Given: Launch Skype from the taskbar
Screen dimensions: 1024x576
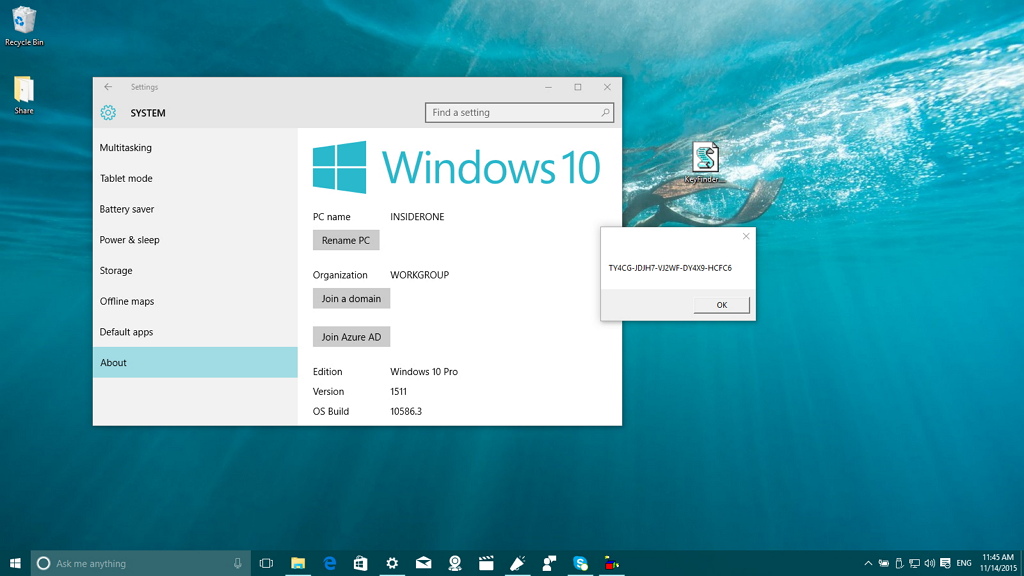Looking at the screenshot, I should [580, 563].
